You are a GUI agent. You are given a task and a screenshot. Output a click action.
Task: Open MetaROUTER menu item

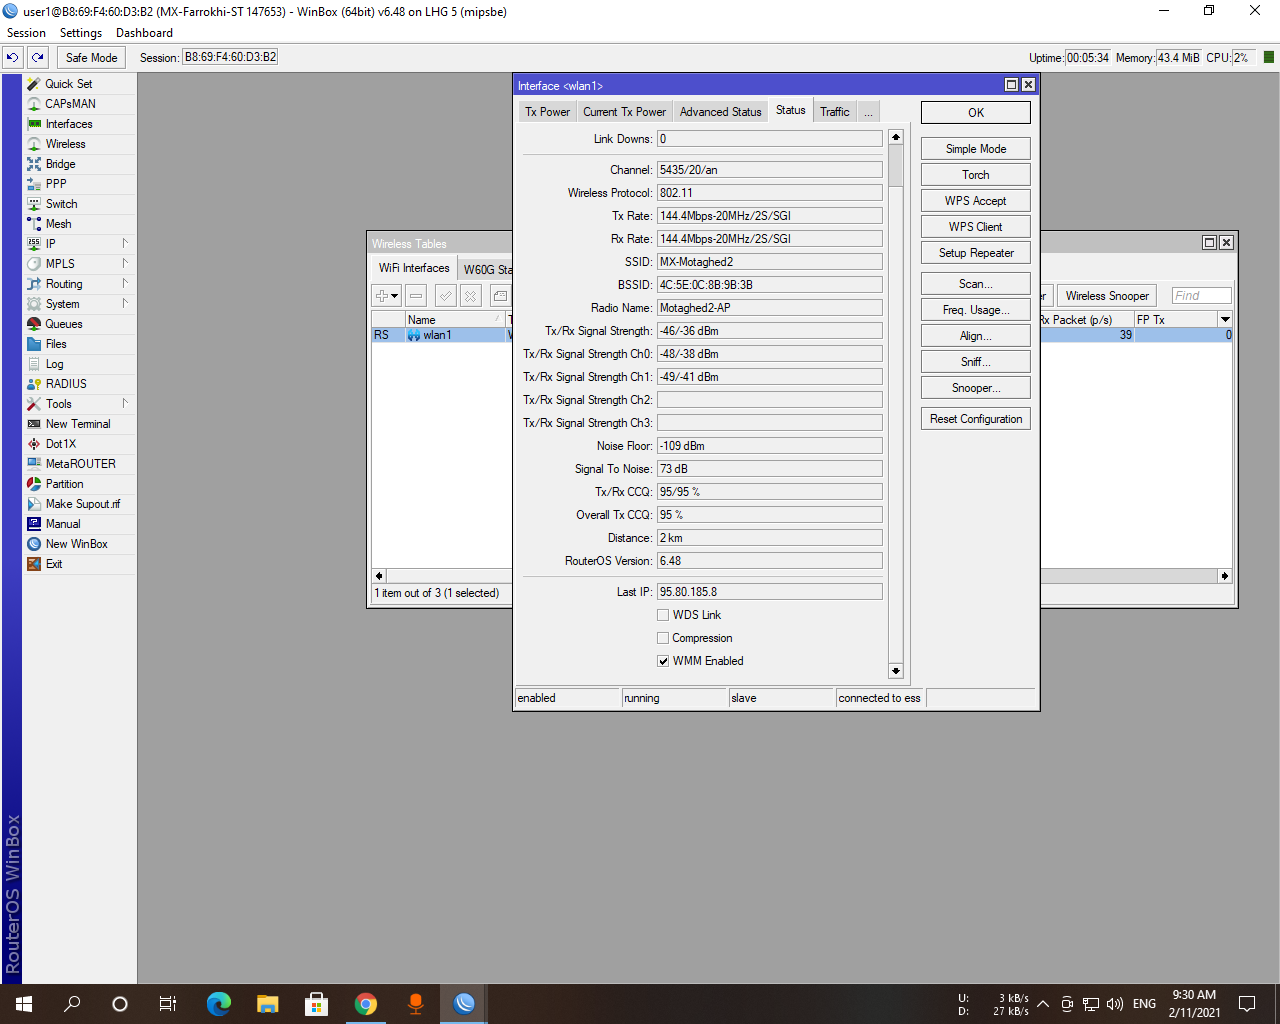coord(80,464)
